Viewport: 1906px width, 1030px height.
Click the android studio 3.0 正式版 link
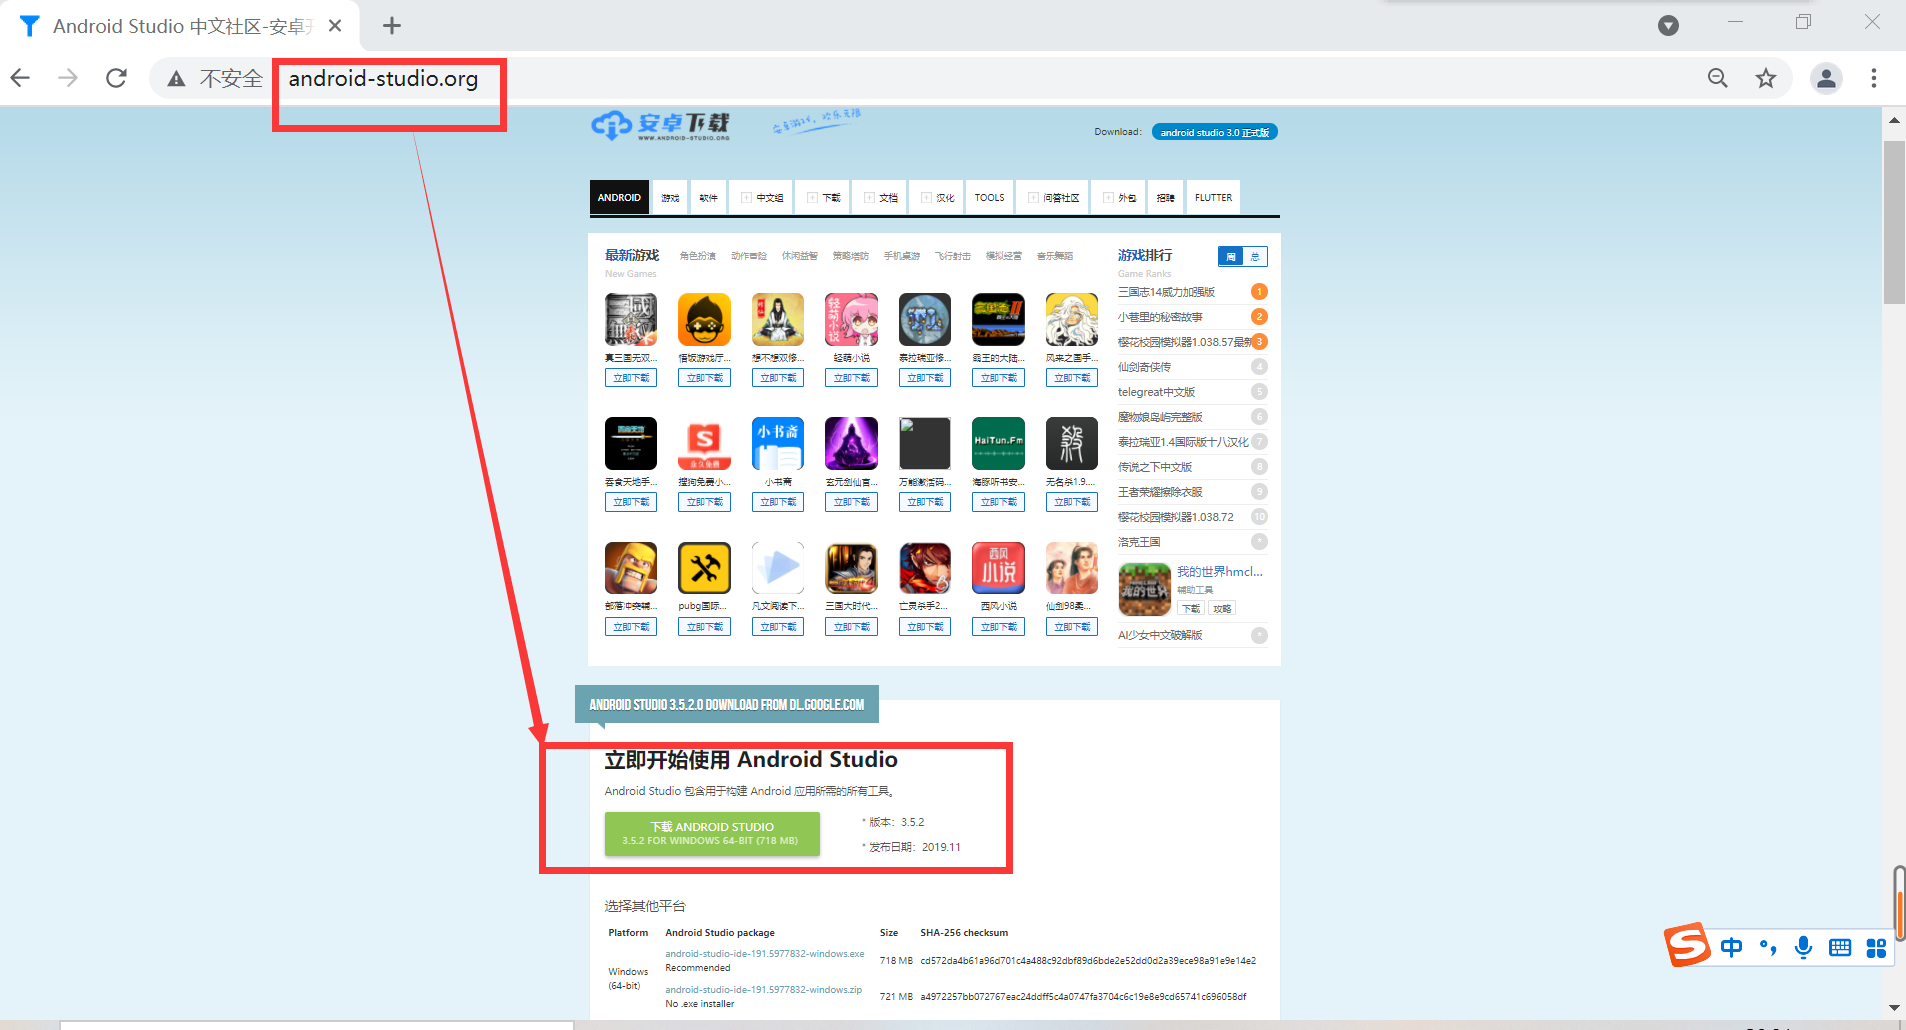pos(1214,132)
